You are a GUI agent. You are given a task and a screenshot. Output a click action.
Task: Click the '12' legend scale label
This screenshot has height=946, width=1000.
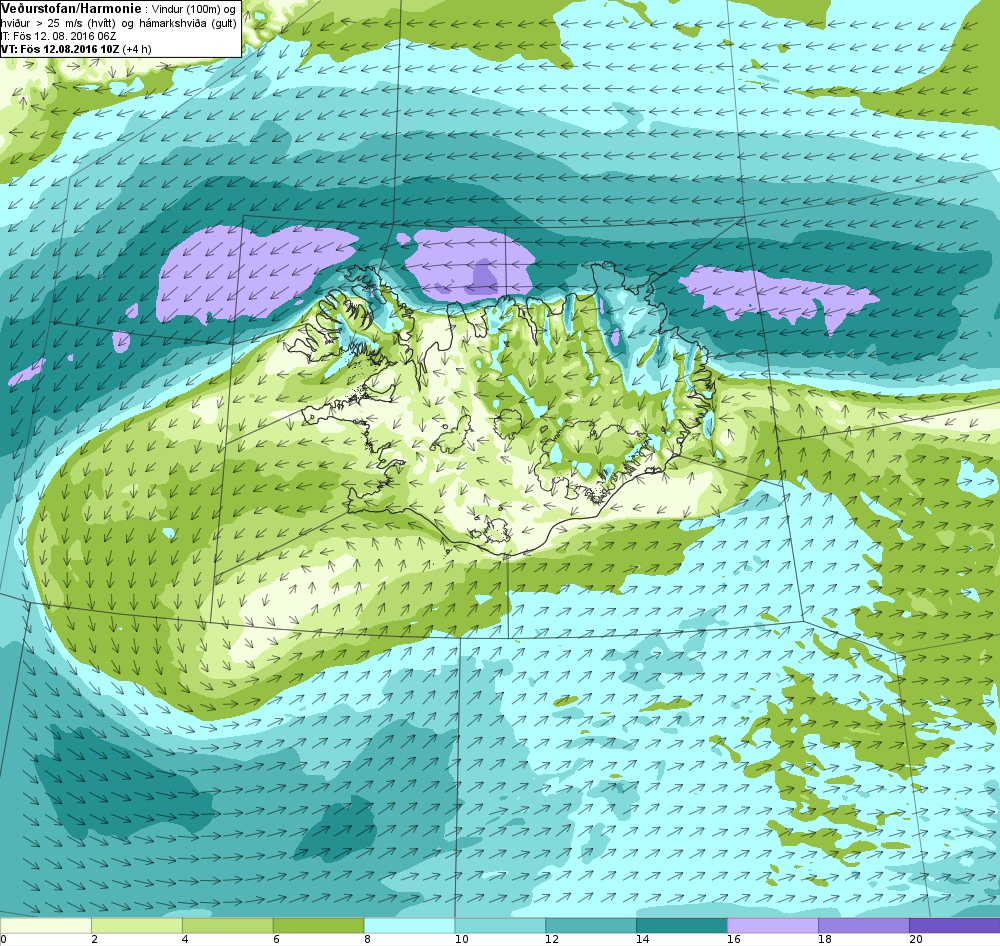pyautogui.click(x=552, y=938)
